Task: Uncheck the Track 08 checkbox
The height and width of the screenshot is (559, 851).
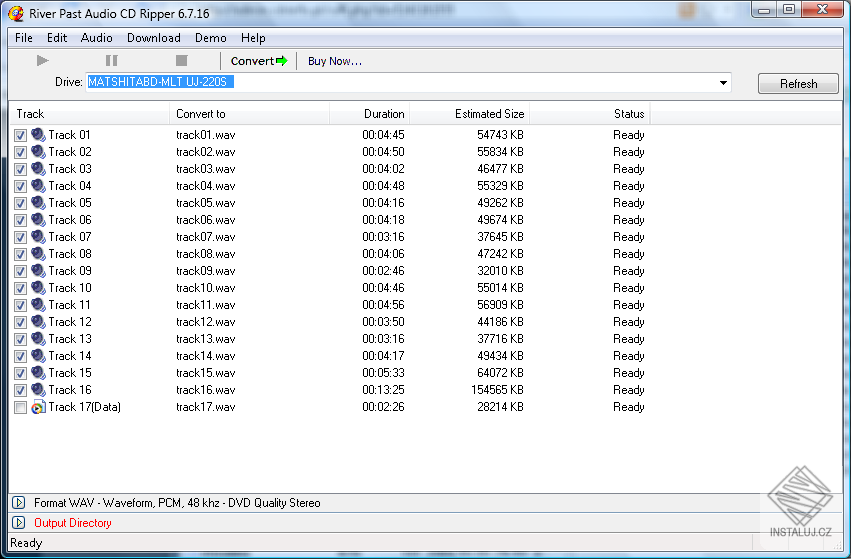Action: (x=20, y=255)
